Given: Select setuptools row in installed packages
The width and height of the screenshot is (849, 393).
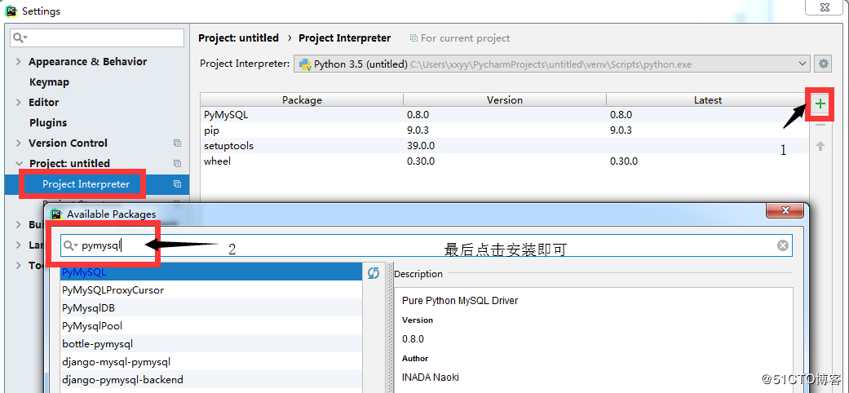Looking at the screenshot, I should [505, 146].
